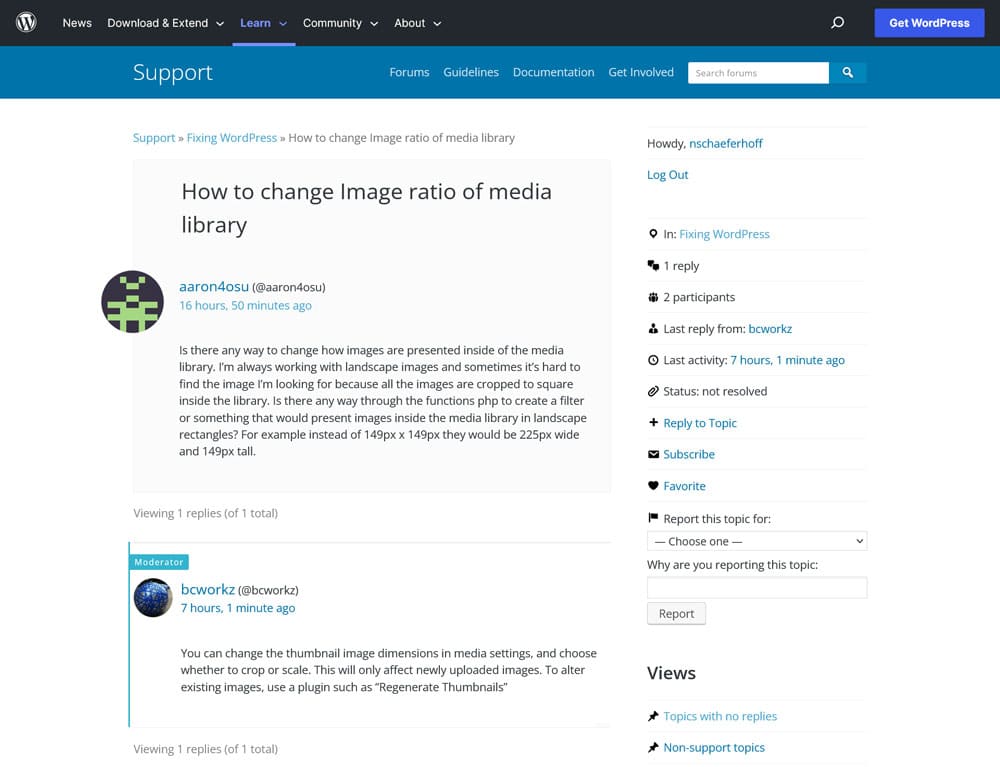This screenshot has height=767, width=1000.
Task: Focus the report reason text field
Action: click(x=756, y=587)
